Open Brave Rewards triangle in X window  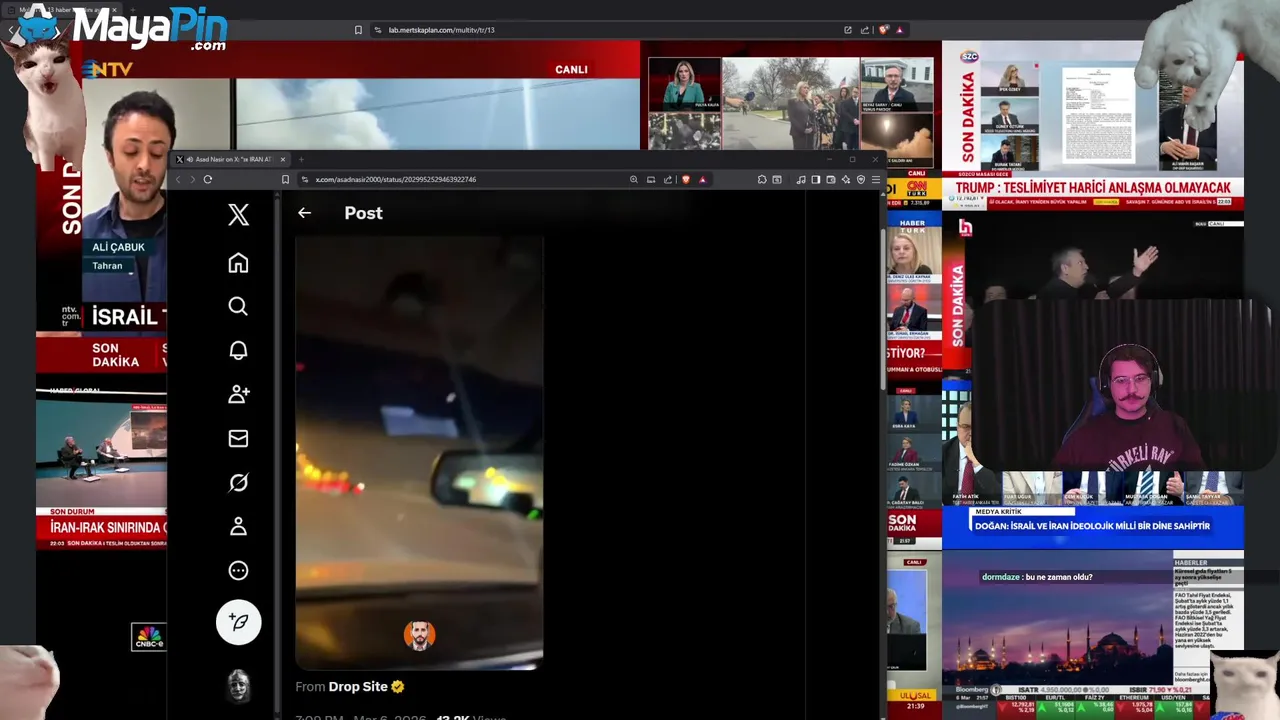(702, 179)
